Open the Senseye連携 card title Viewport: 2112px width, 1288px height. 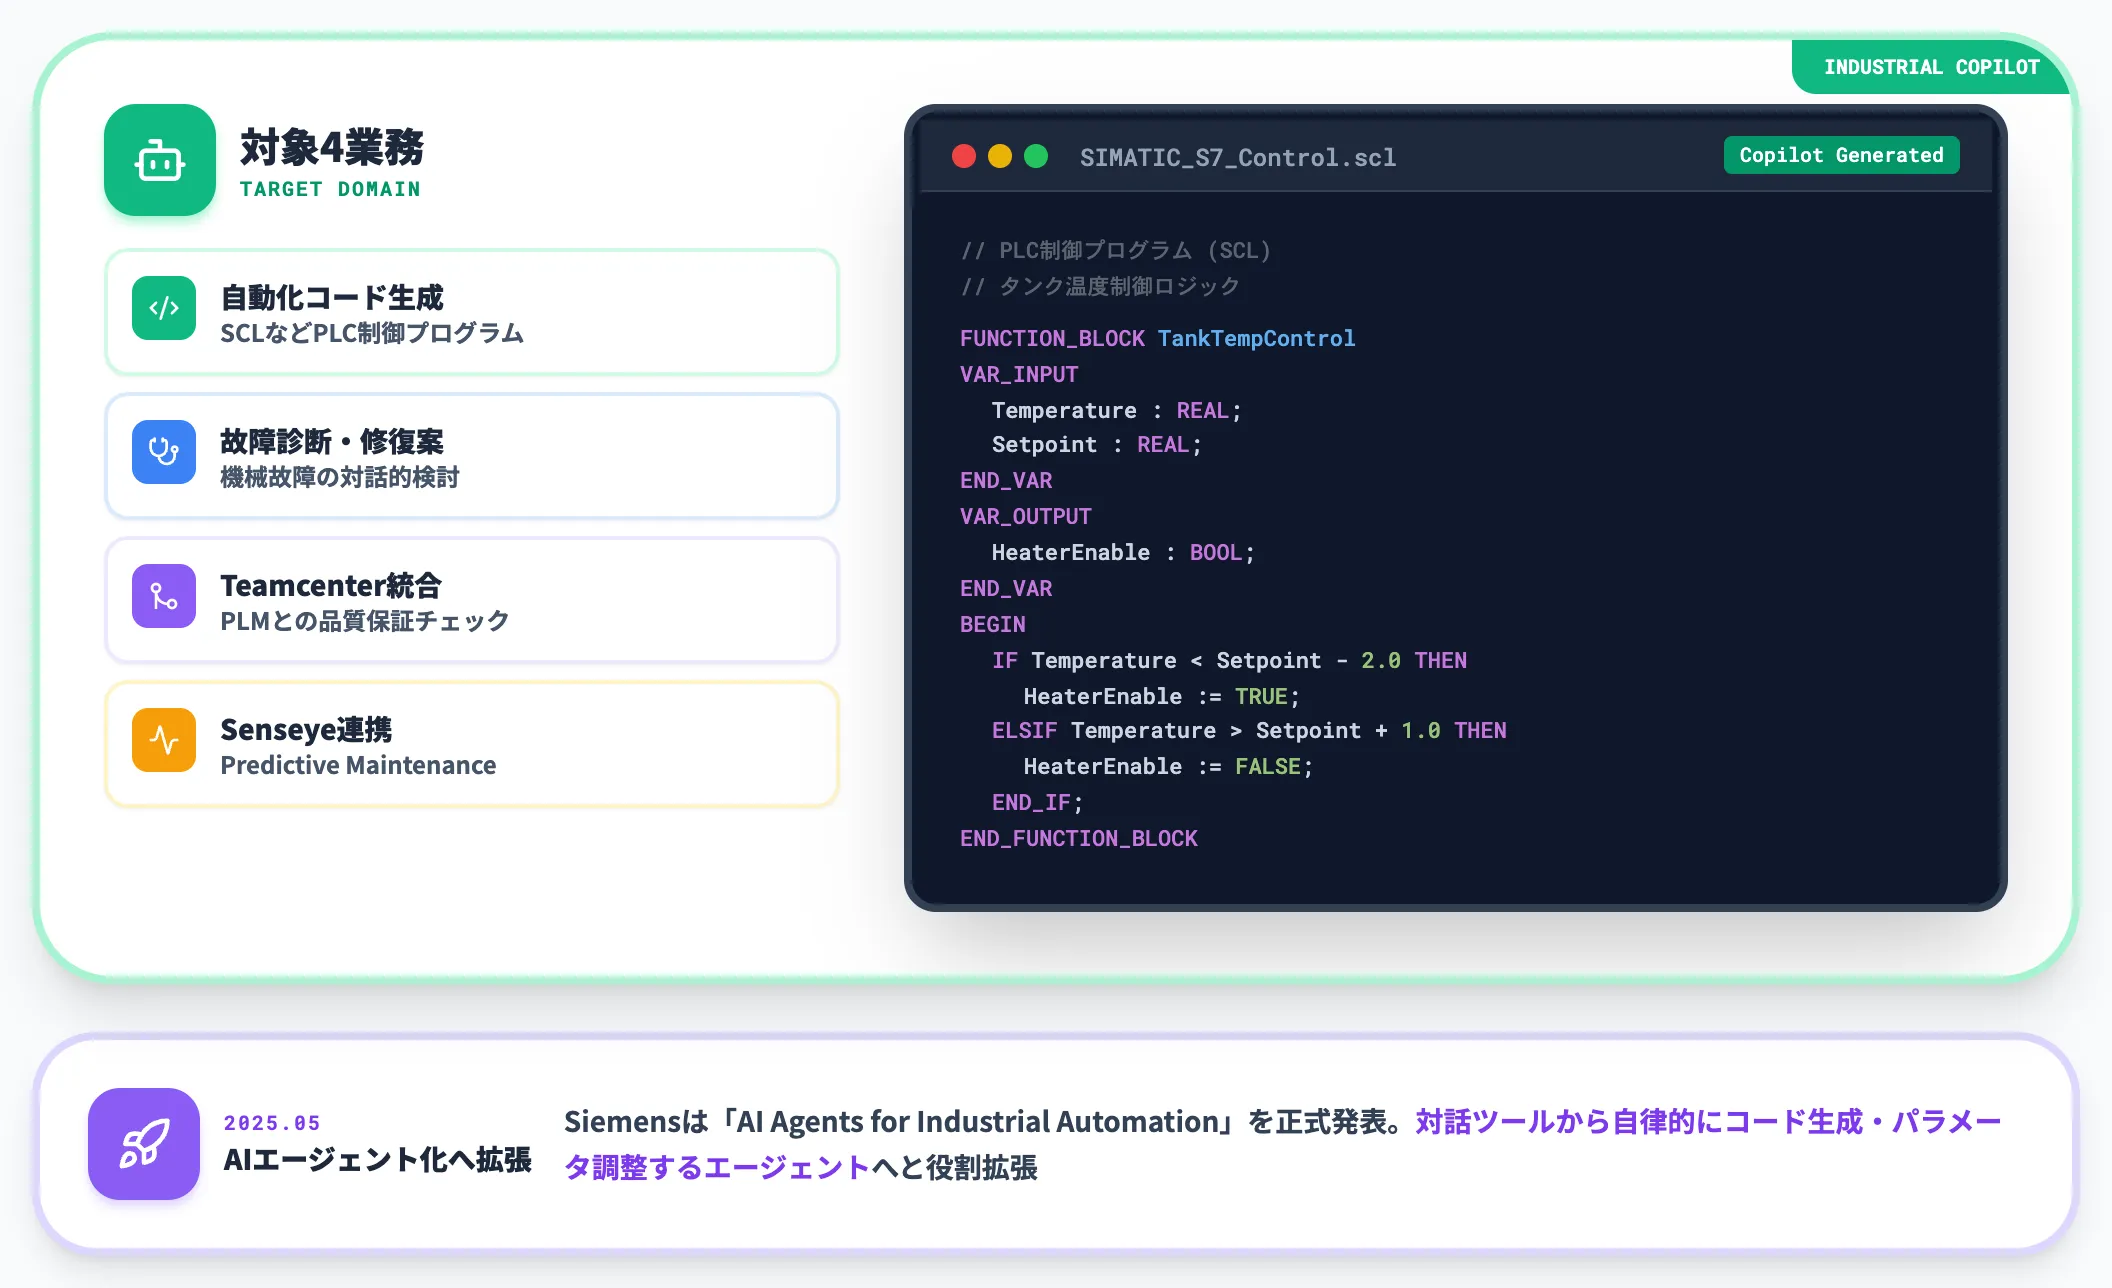pyautogui.click(x=306, y=729)
